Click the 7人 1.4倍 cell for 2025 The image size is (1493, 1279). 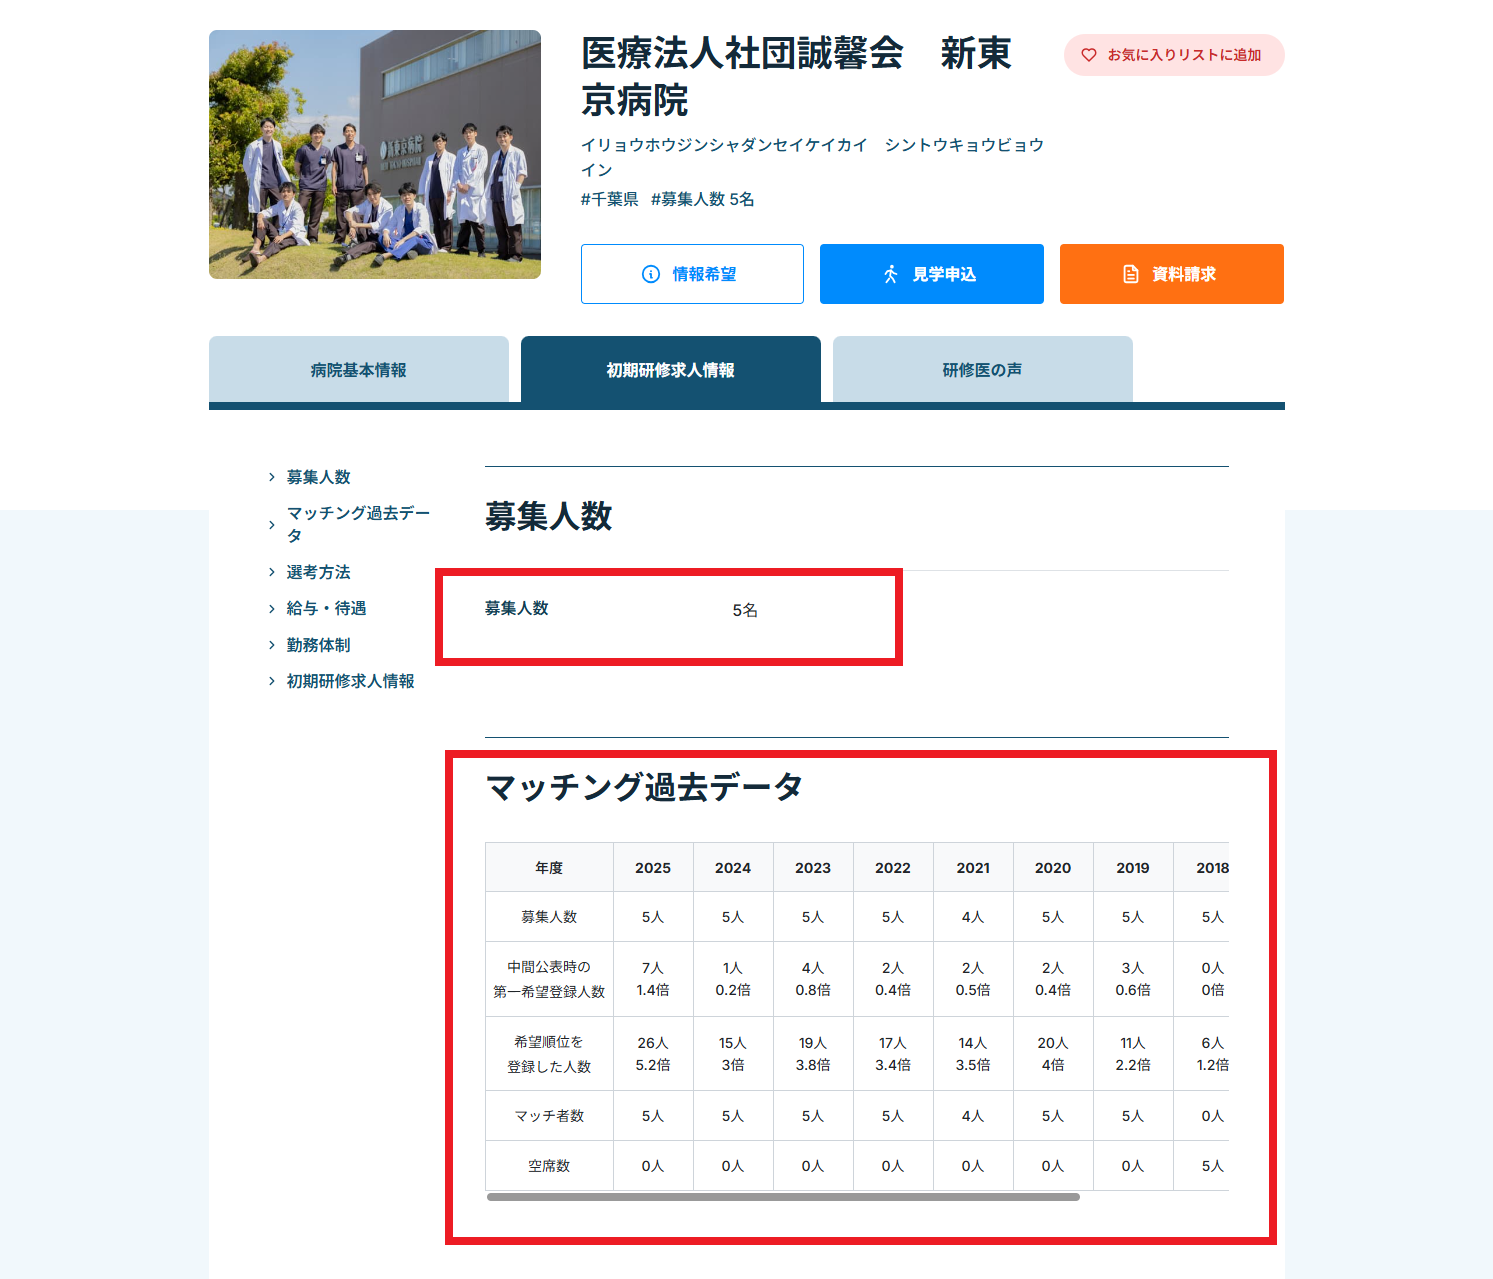click(x=653, y=979)
